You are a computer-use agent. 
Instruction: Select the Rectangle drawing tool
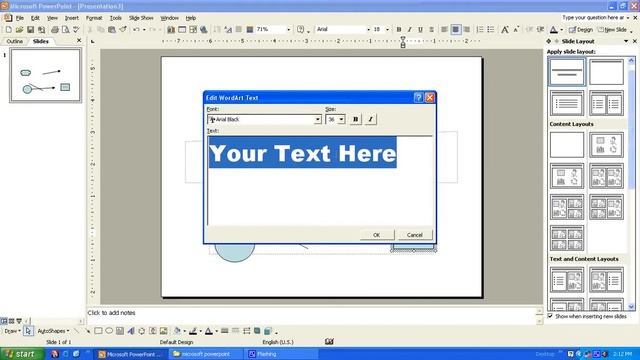pyautogui.click(x=98, y=331)
